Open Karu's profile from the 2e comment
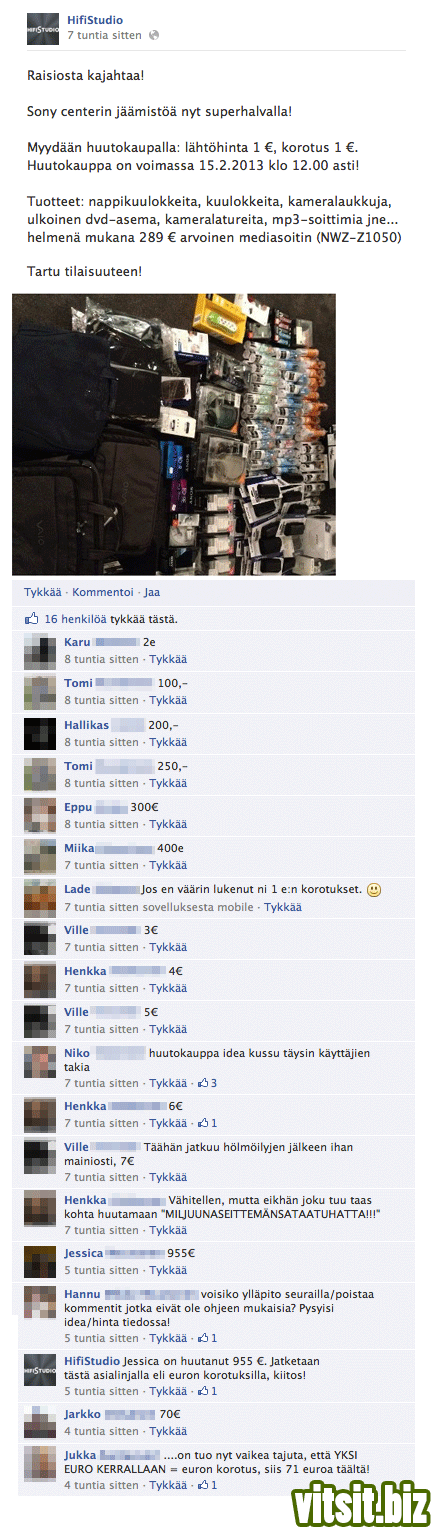 (x=77, y=642)
